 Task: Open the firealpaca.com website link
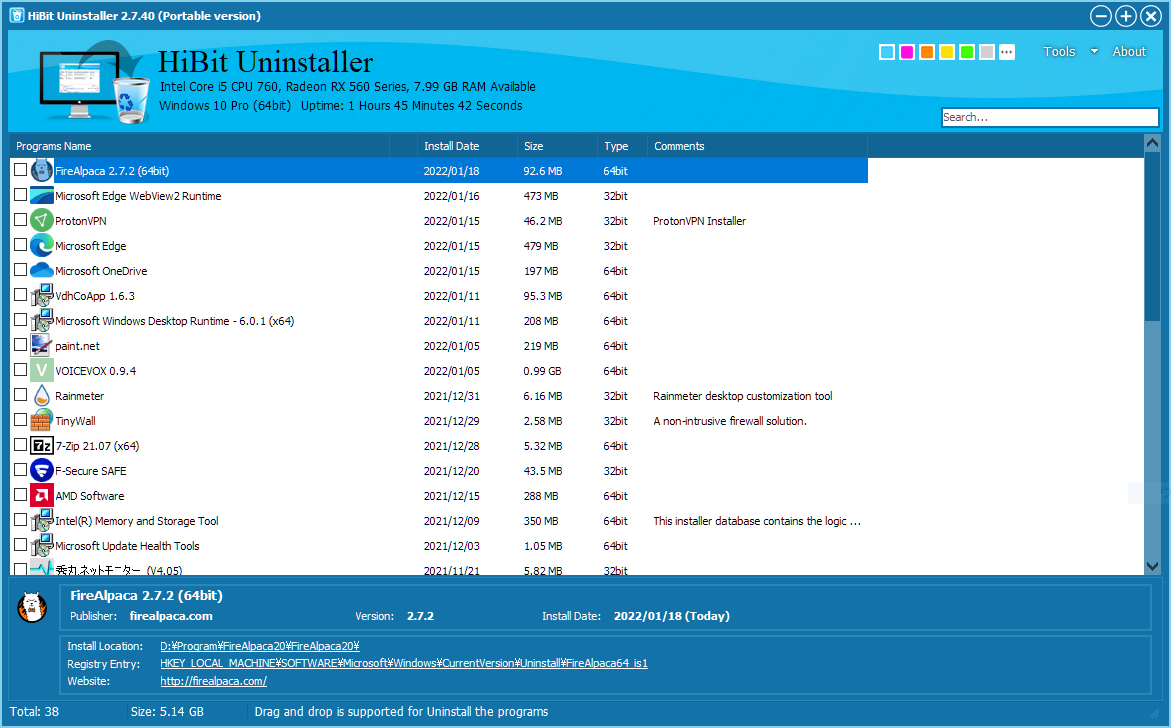point(213,681)
